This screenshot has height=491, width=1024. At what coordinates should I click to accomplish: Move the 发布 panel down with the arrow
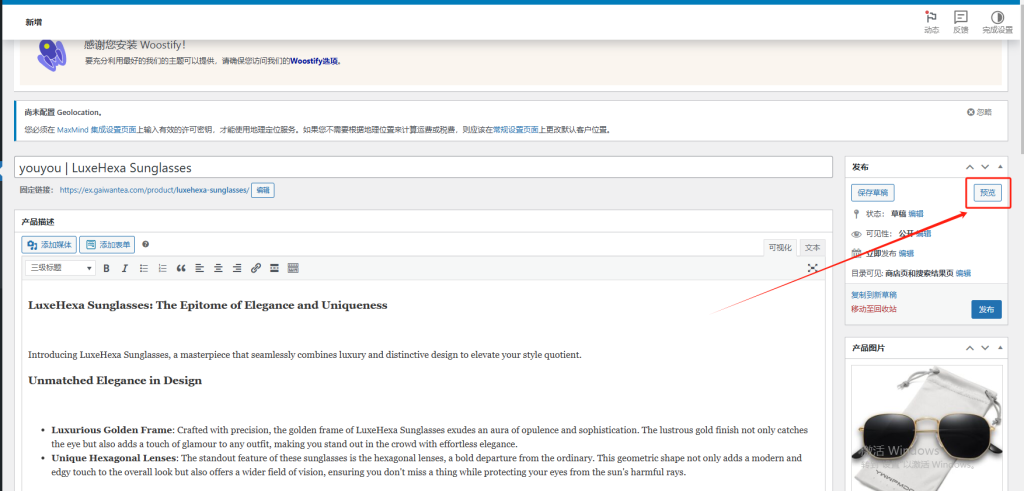(985, 166)
